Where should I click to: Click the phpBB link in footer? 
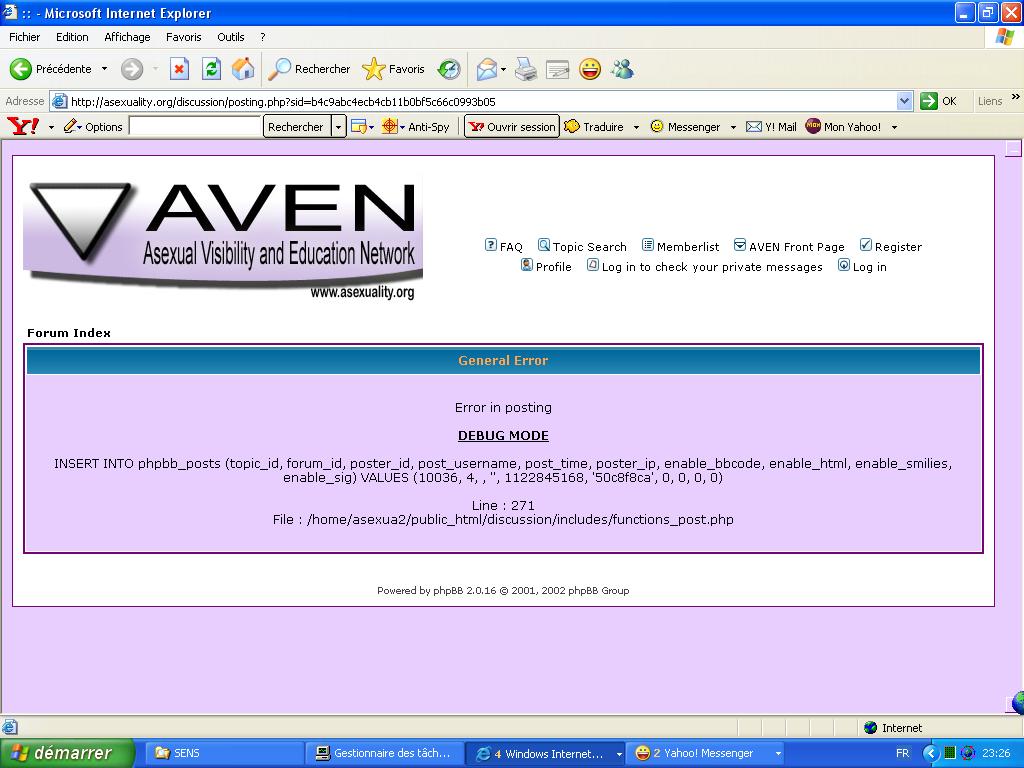pos(447,590)
